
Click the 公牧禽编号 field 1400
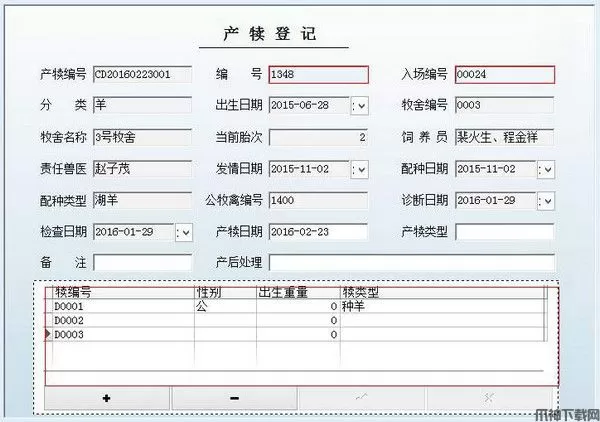318,200
